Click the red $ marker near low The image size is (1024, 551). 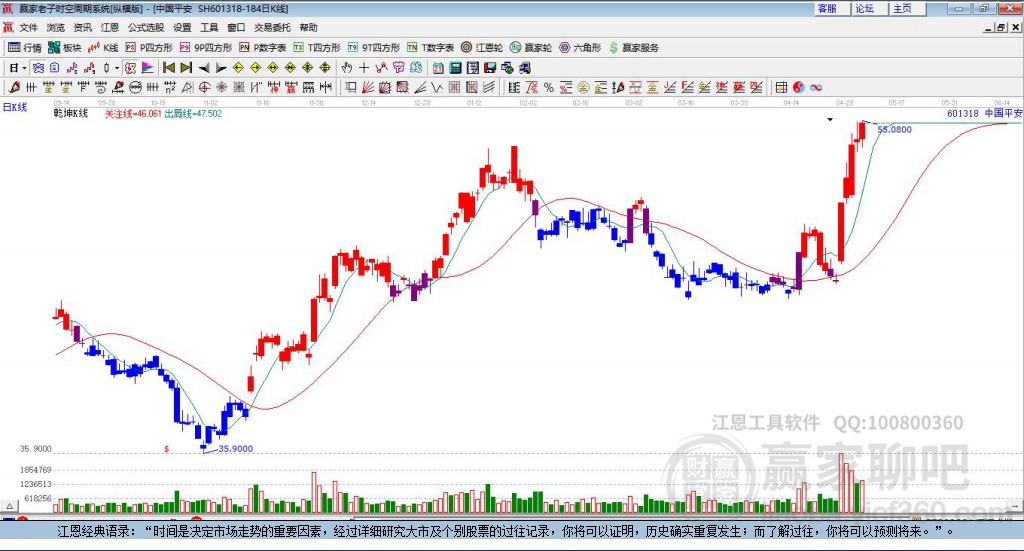167,449
